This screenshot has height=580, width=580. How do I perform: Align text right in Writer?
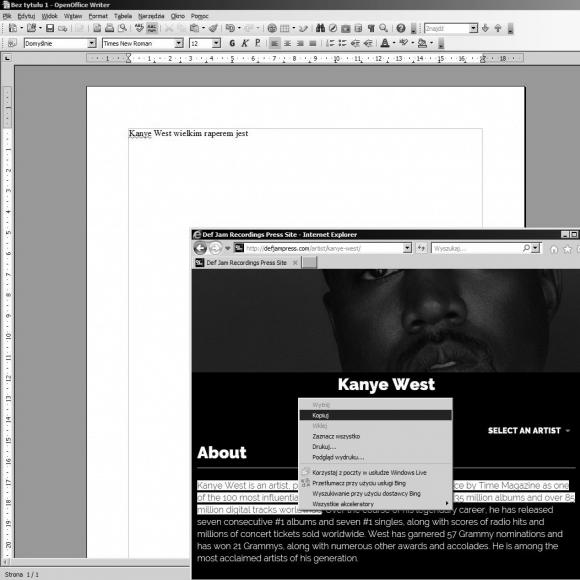[x=300, y=43]
